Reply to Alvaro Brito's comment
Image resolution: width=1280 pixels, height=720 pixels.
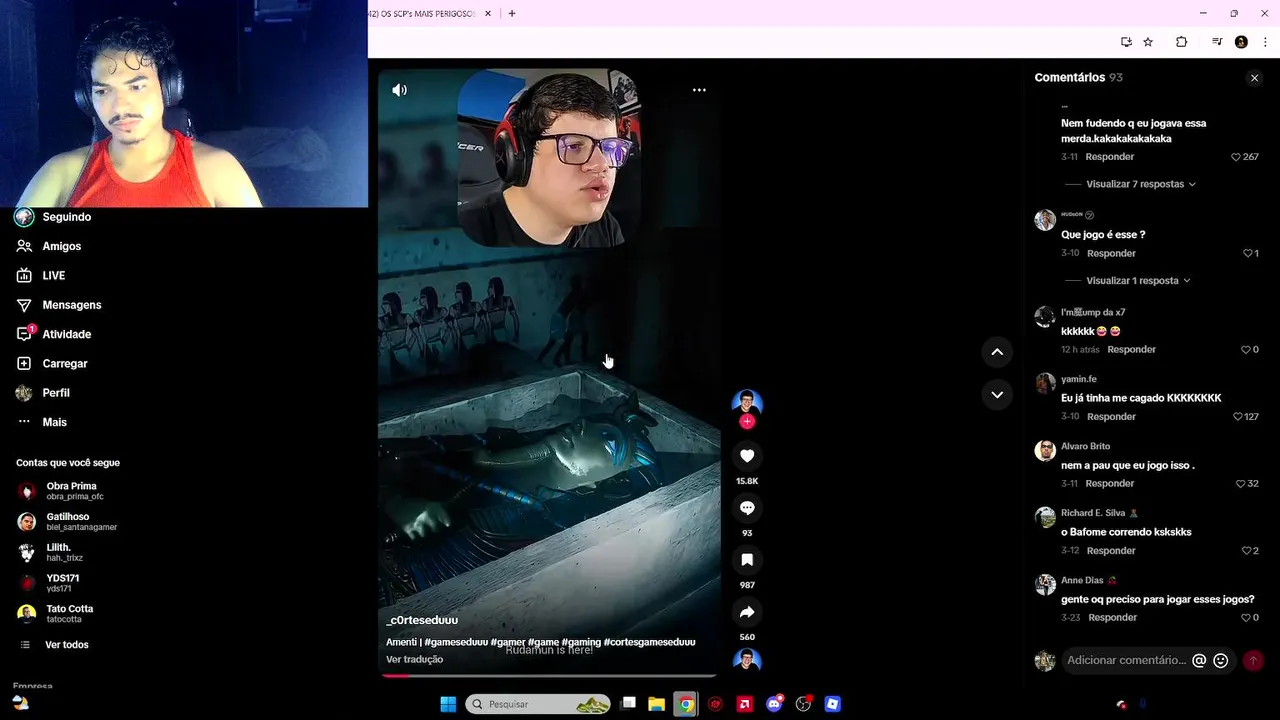tap(1110, 484)
